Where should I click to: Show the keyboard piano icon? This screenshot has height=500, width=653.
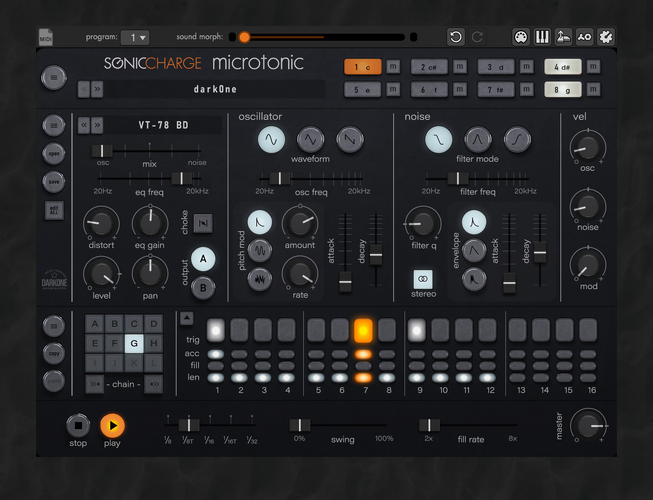[542, 37]
